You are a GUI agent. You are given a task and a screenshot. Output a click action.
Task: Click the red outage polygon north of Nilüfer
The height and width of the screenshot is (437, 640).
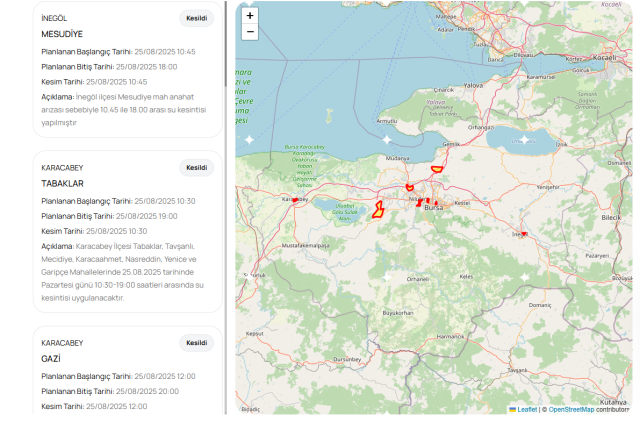click(x=409, y=187)
